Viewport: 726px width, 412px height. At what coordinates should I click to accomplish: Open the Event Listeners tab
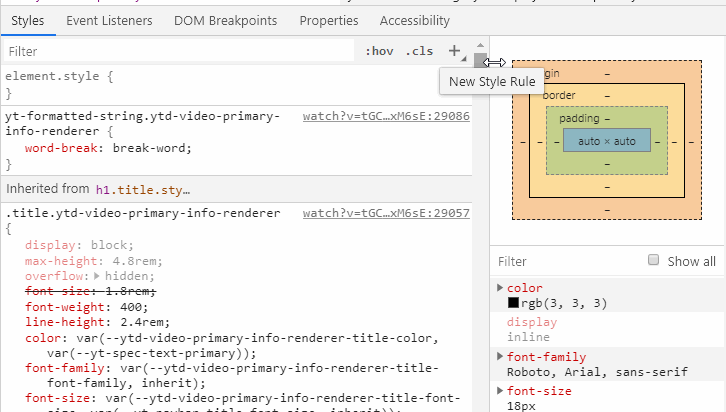(109, 21)
